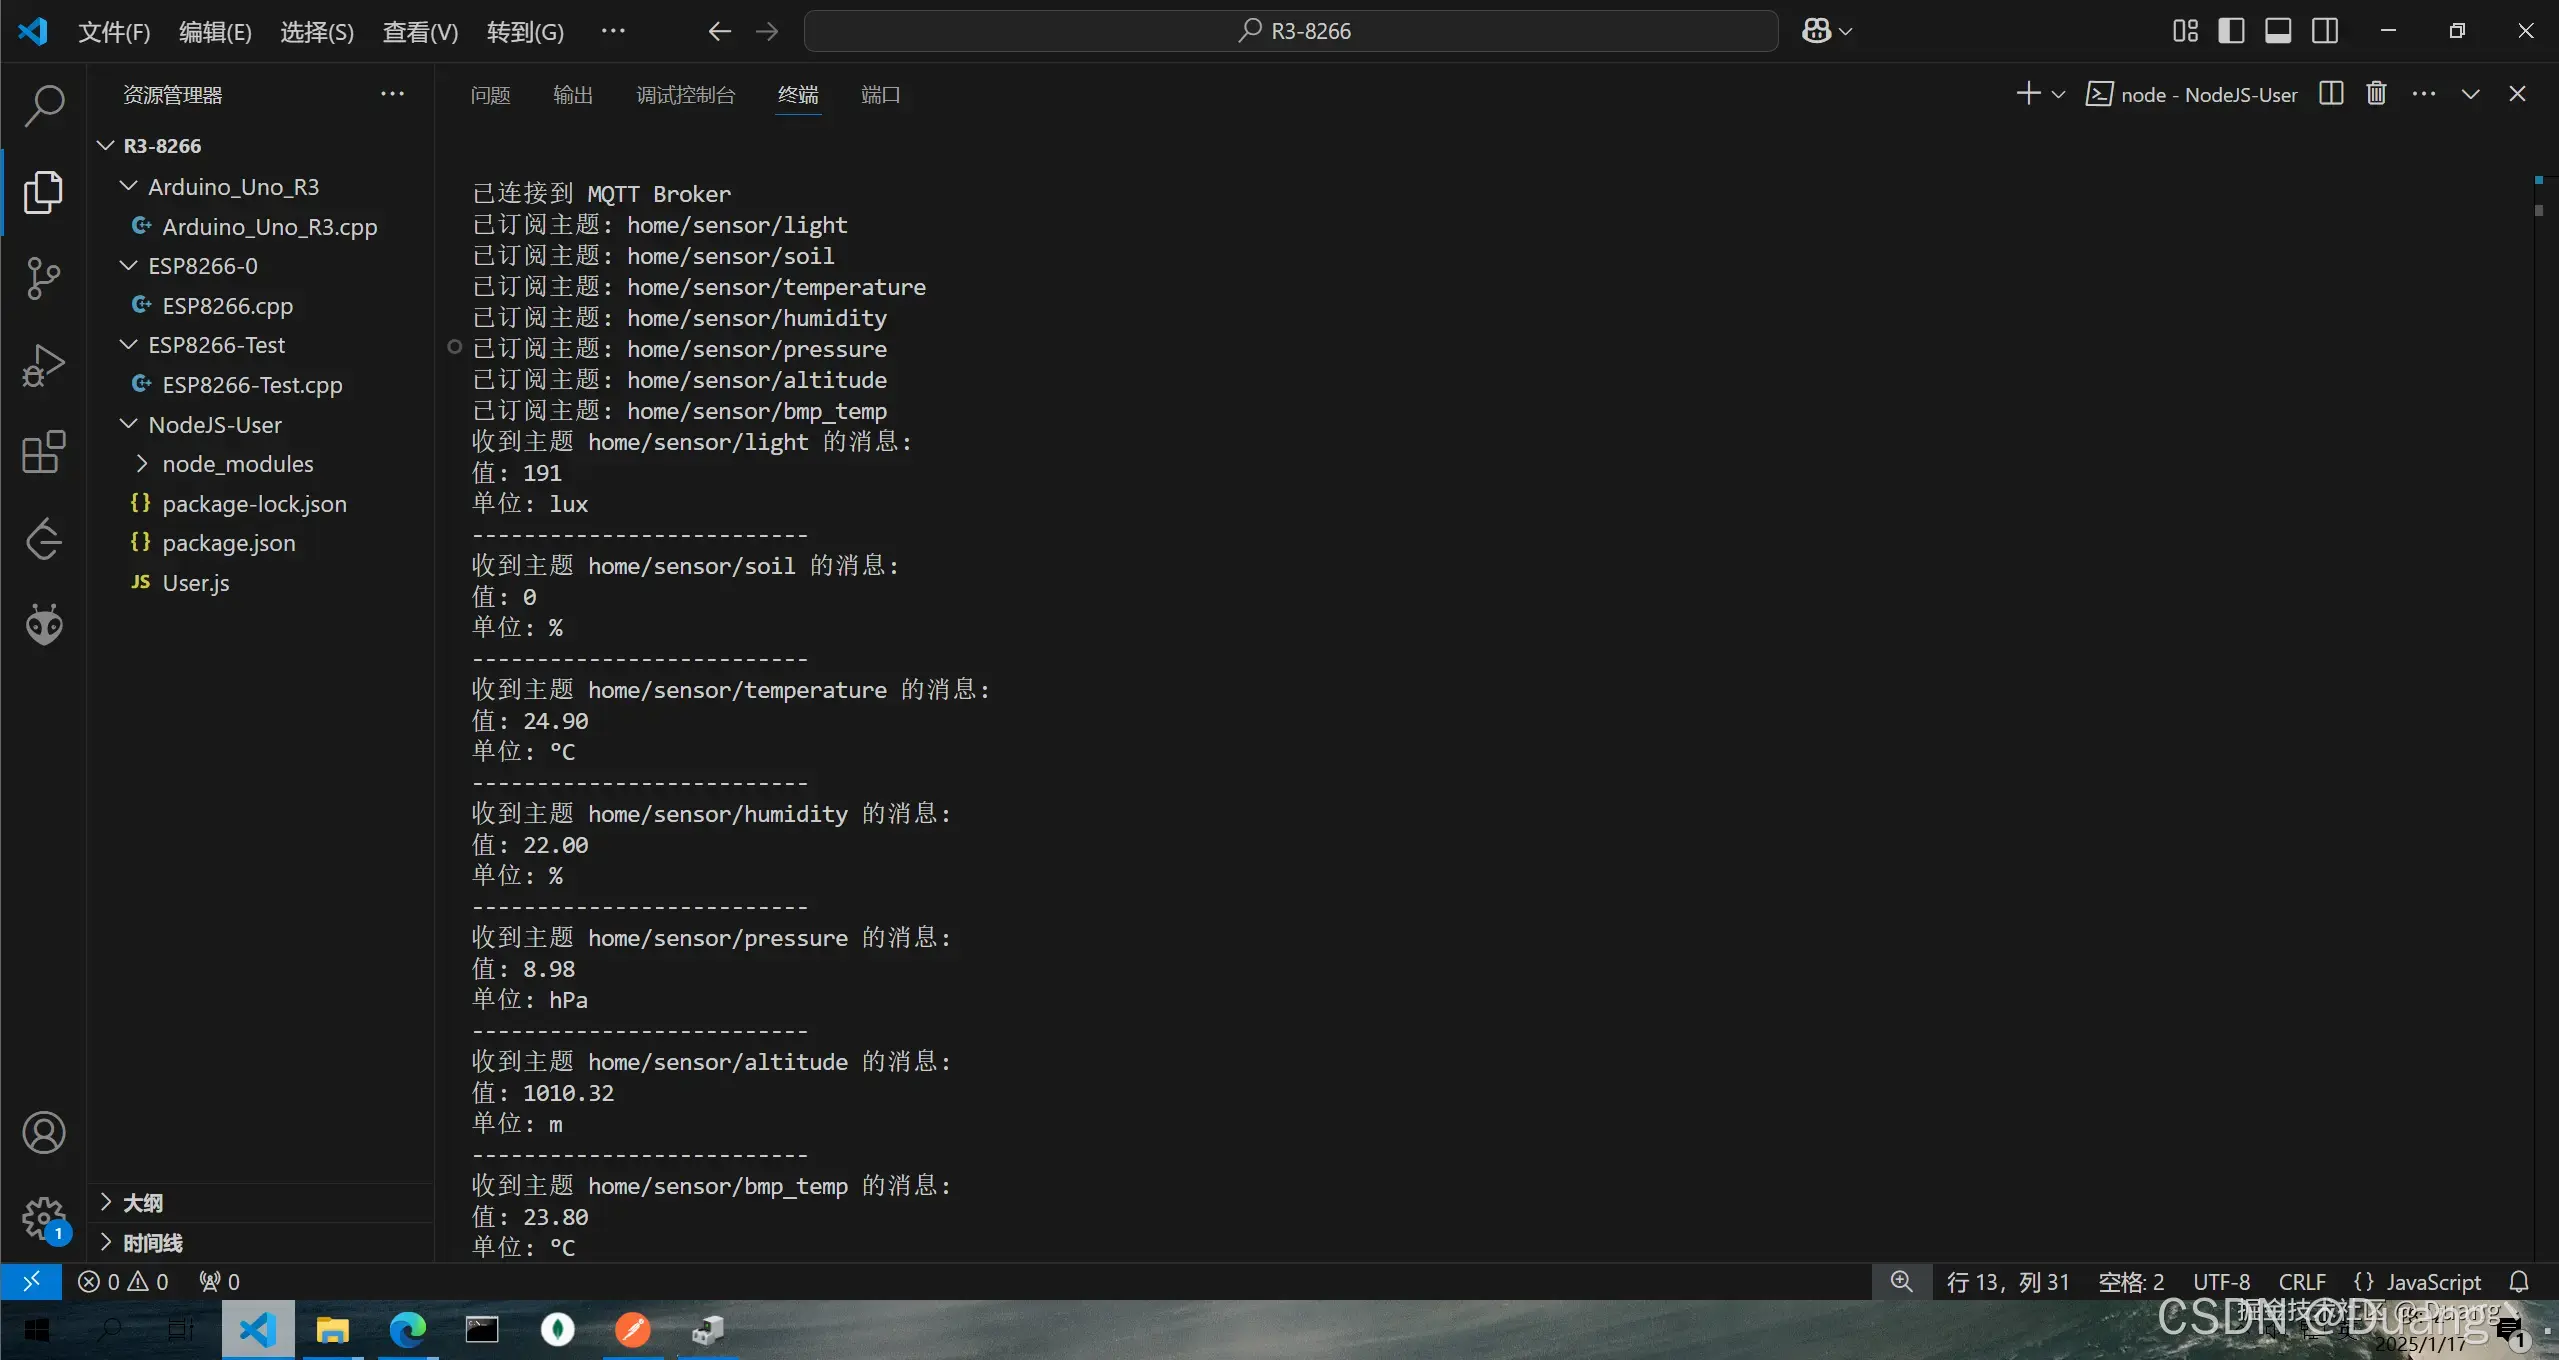Click the JavaScript language mode in the status bar

[x=2432, y=1282]
